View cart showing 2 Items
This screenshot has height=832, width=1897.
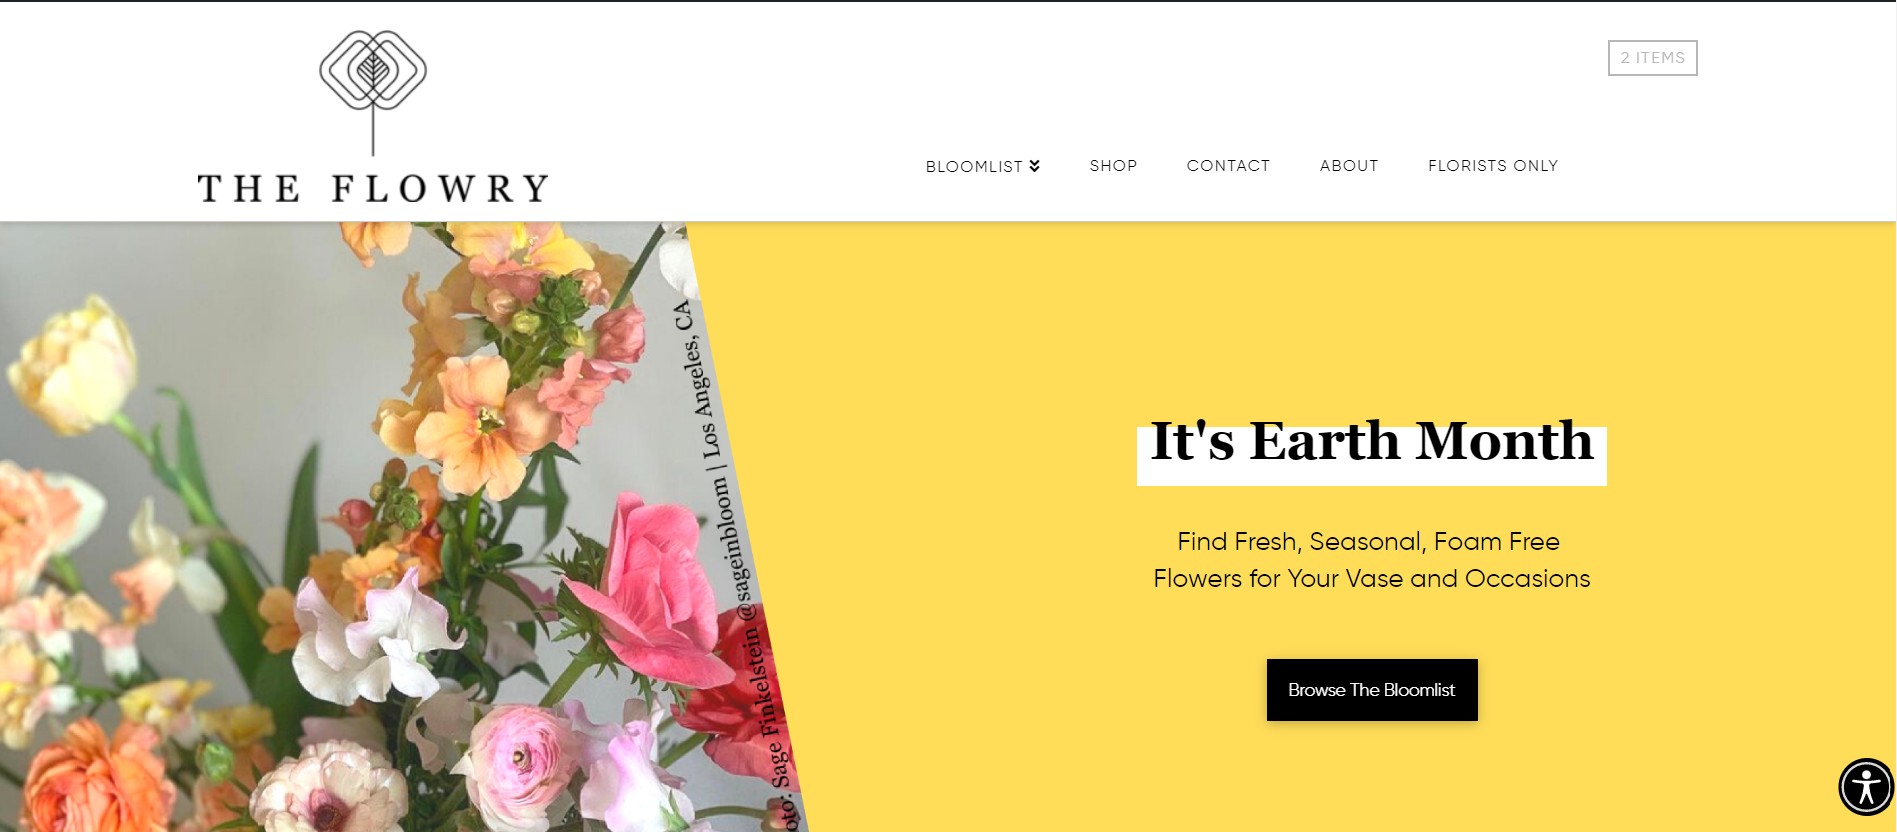[x=1652, y=58]
